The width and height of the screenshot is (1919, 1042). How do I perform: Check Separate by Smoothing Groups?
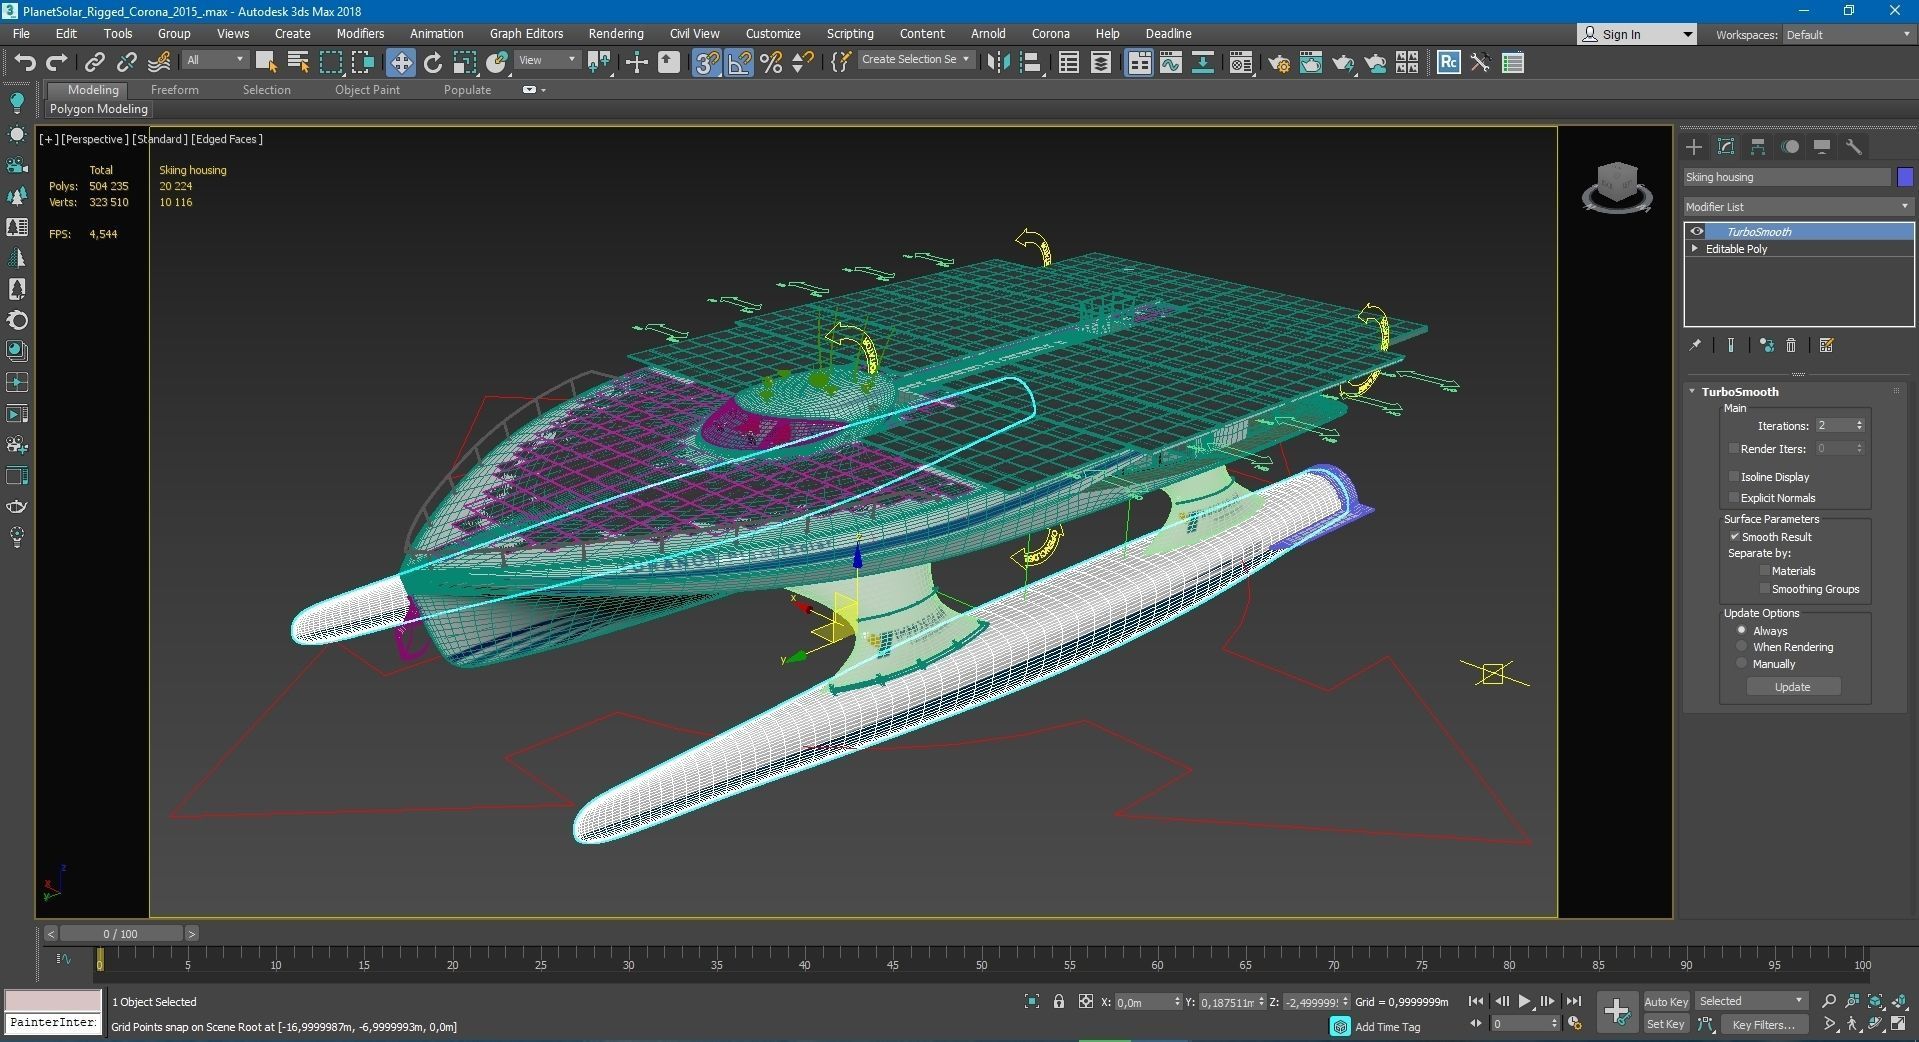pos(1765,588)
